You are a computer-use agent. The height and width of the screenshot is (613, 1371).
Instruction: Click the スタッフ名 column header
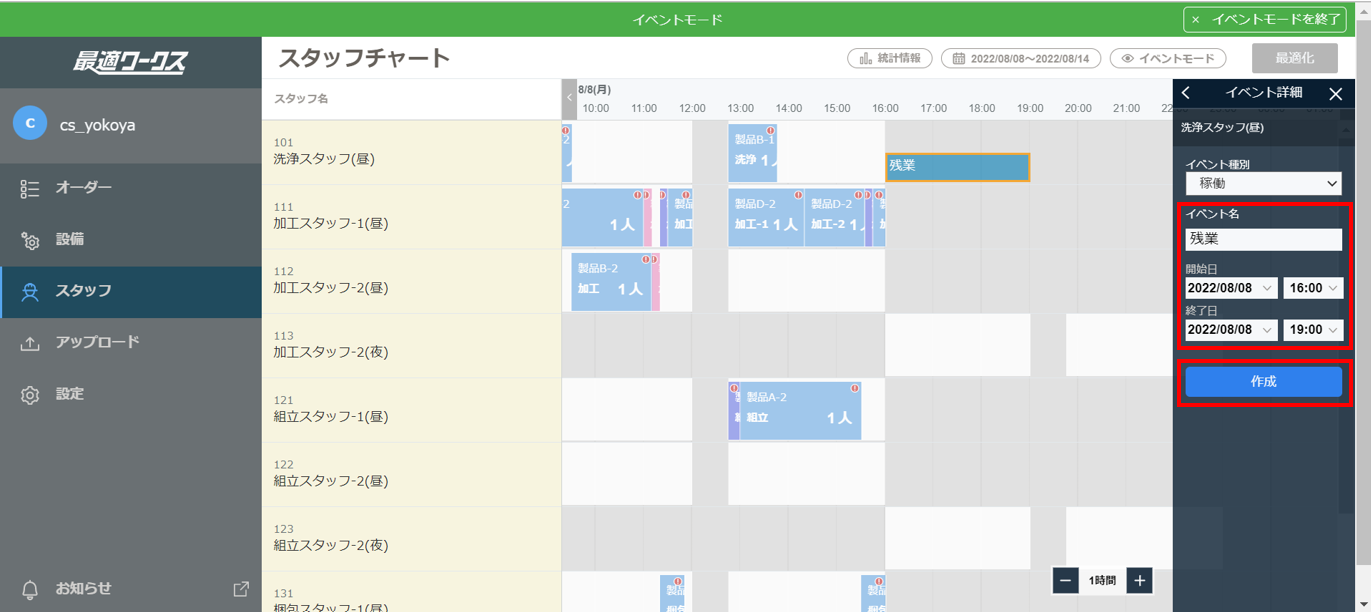pyautogui.click(x=301, y=99)
